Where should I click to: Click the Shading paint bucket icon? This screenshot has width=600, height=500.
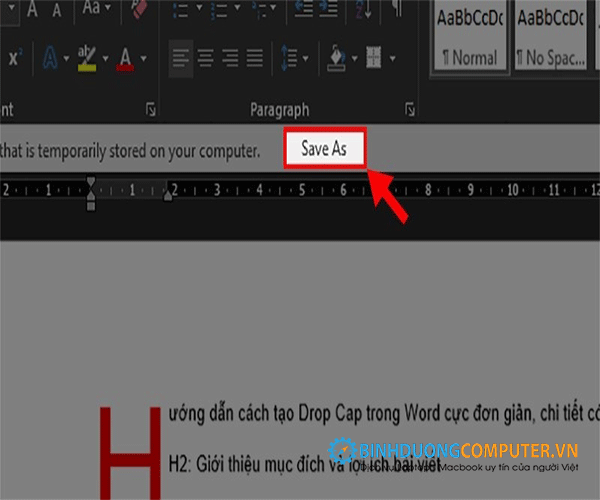tap(338, 57)
